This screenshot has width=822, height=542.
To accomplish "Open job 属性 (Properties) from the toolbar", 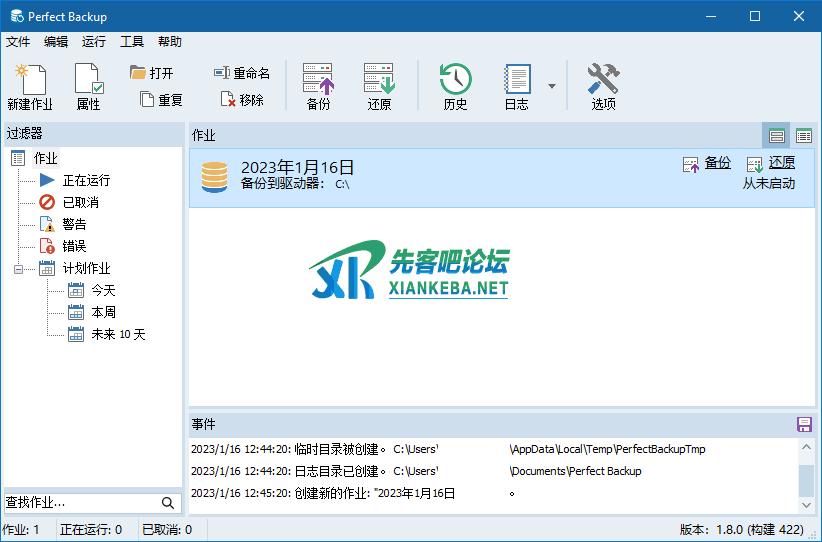I will tap(88, 85).
